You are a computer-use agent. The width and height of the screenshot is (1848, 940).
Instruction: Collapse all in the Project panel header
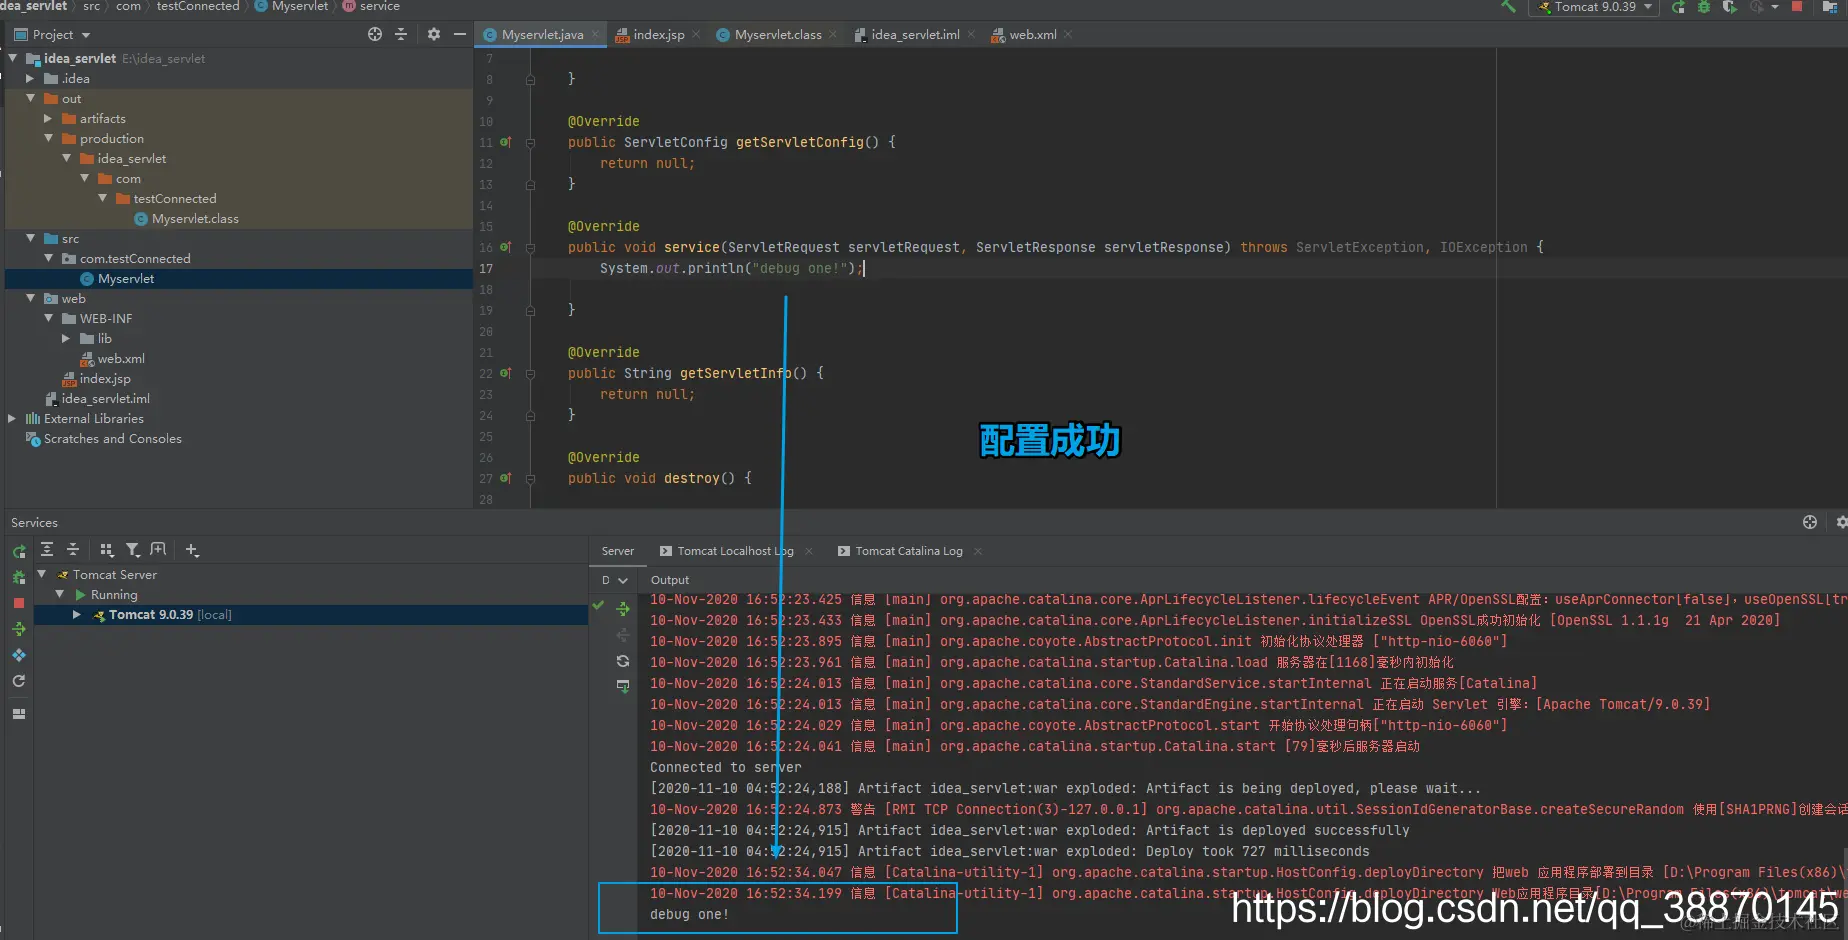[401, 34]
